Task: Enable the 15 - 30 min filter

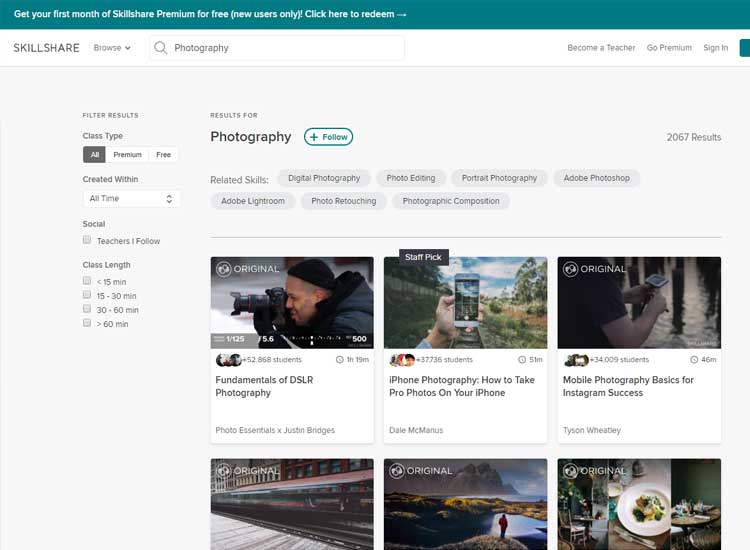Action: [x=87, y=294]
